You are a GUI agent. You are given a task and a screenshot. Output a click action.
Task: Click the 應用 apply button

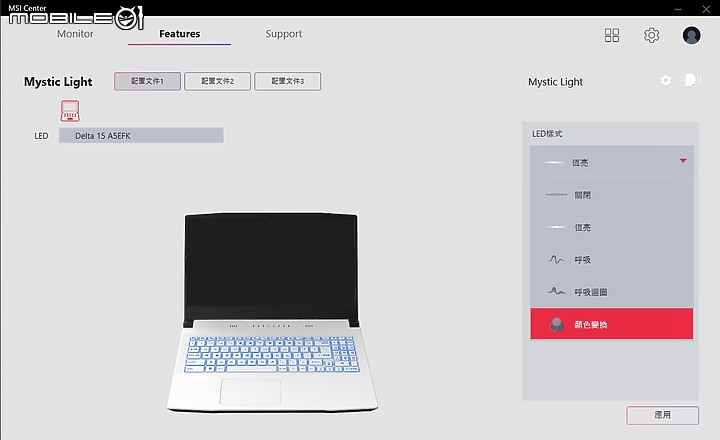point(662,415)
